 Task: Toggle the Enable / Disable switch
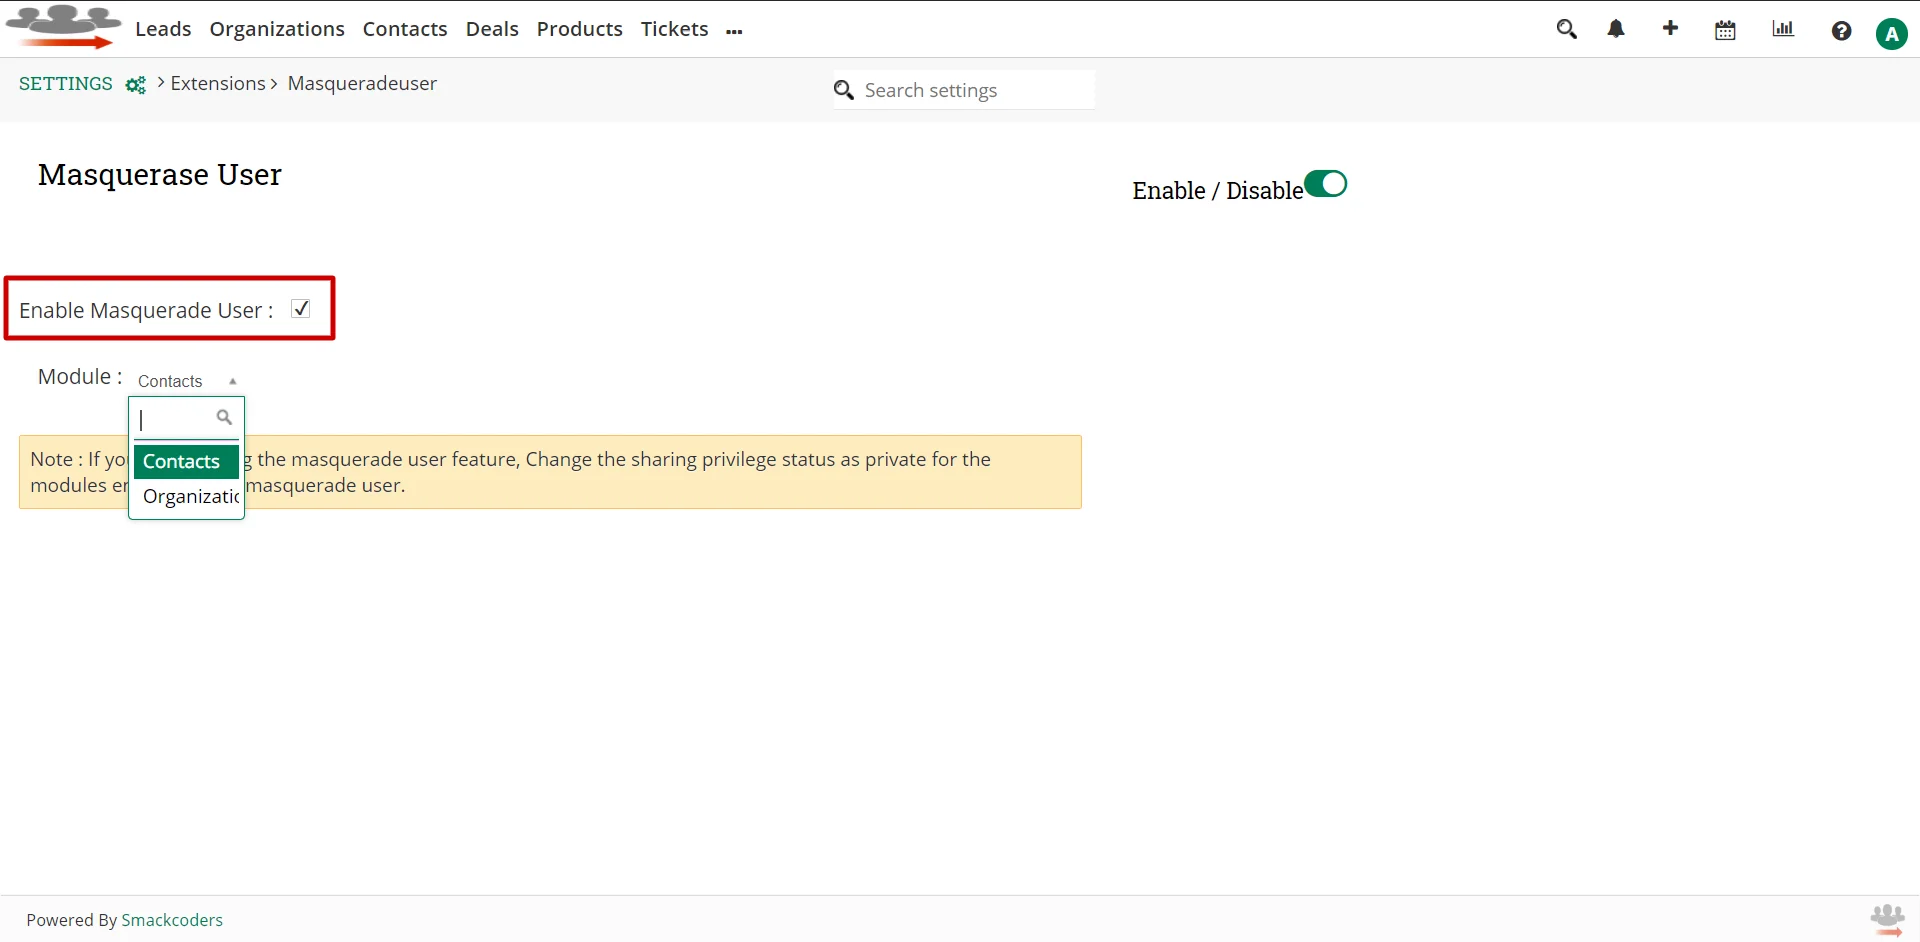click(x=1324, y=184)
